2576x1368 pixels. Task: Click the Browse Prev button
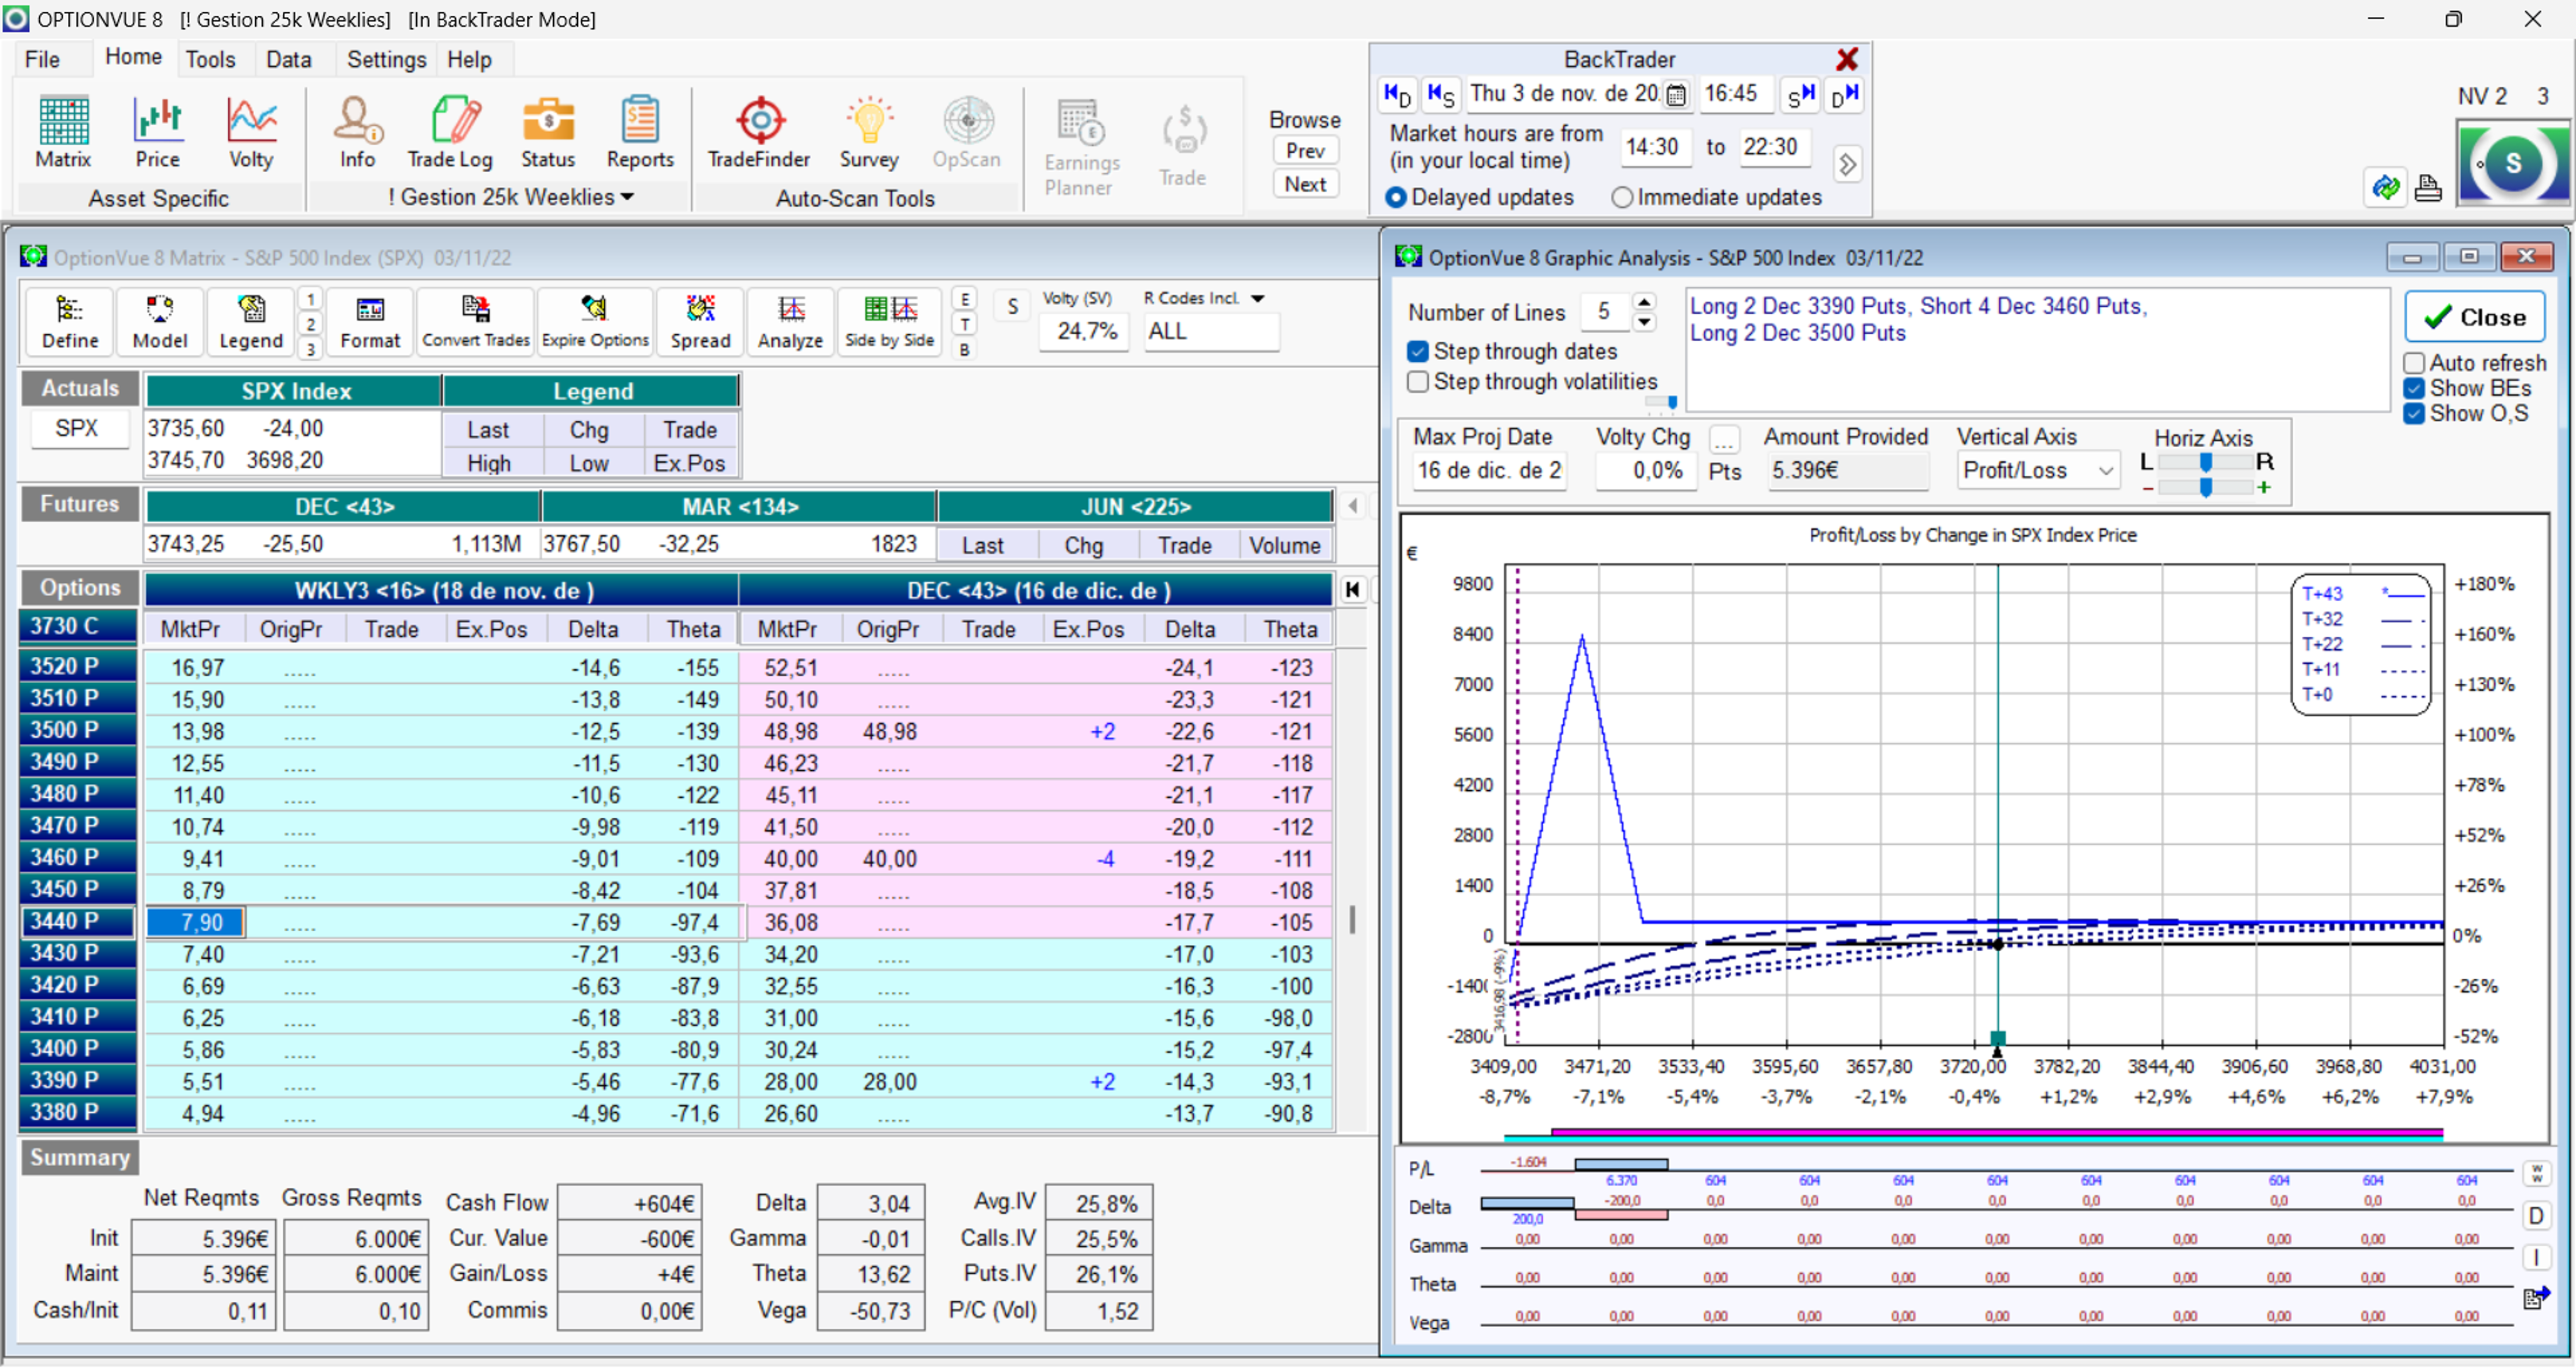pyautogui.click(x=1305, y=150)
